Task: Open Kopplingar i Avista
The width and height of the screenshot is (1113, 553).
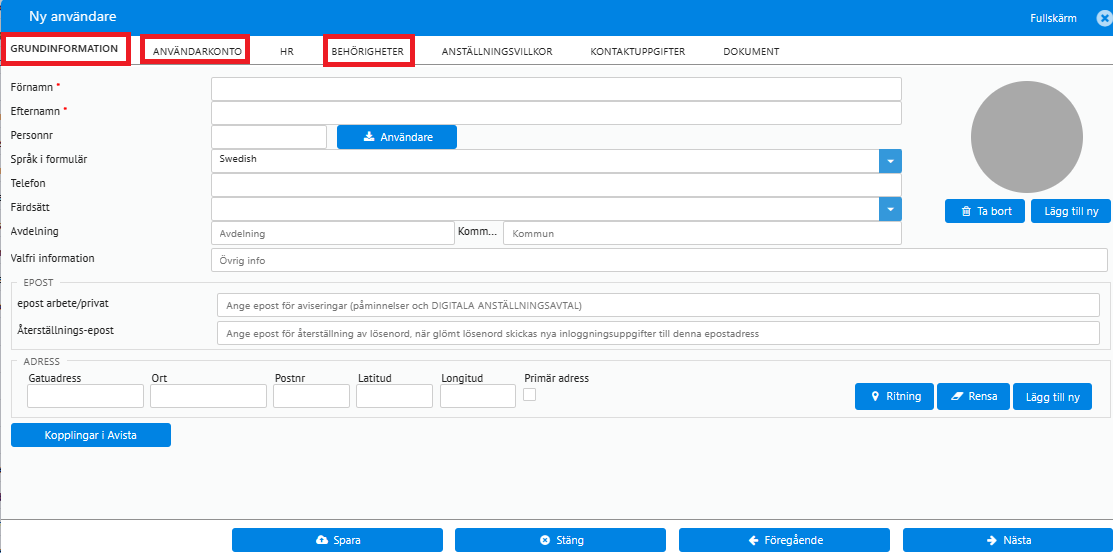Action: tap(91, 435)
